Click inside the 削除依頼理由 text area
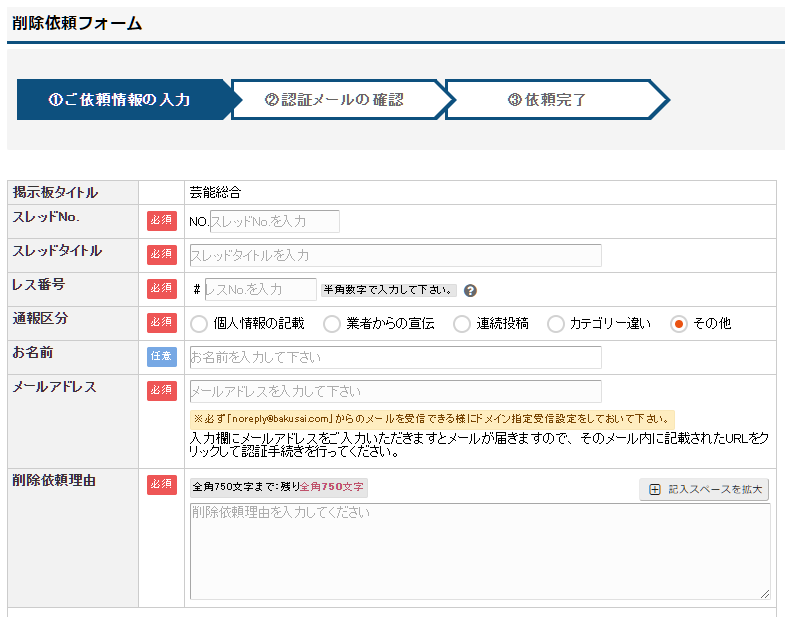Viewport: 785px width, 617px height. 479,550
